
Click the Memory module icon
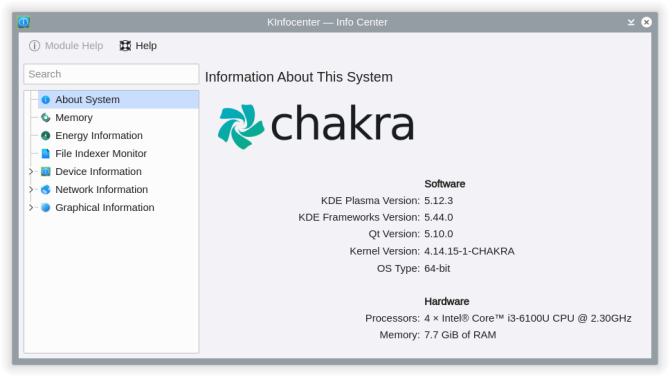pos(46,118)
